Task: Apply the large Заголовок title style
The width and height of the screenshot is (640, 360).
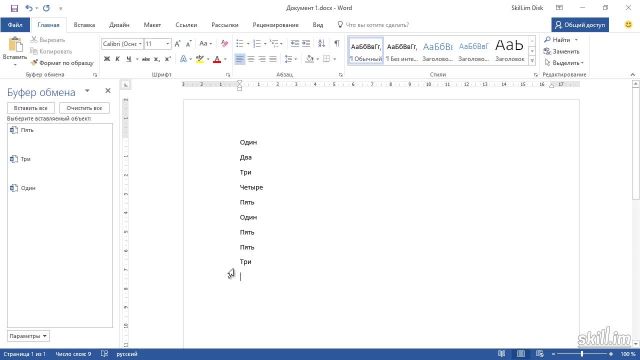Action: [509, 51]
